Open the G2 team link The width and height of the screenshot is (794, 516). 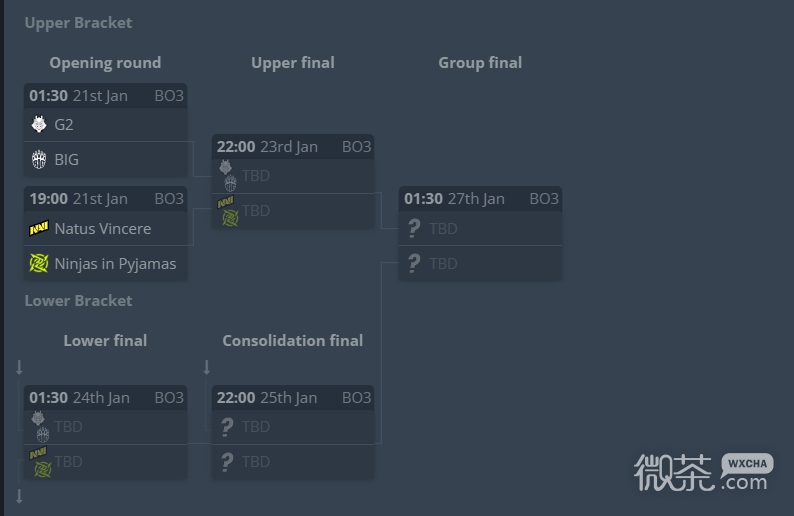click(x=64, y=125)
